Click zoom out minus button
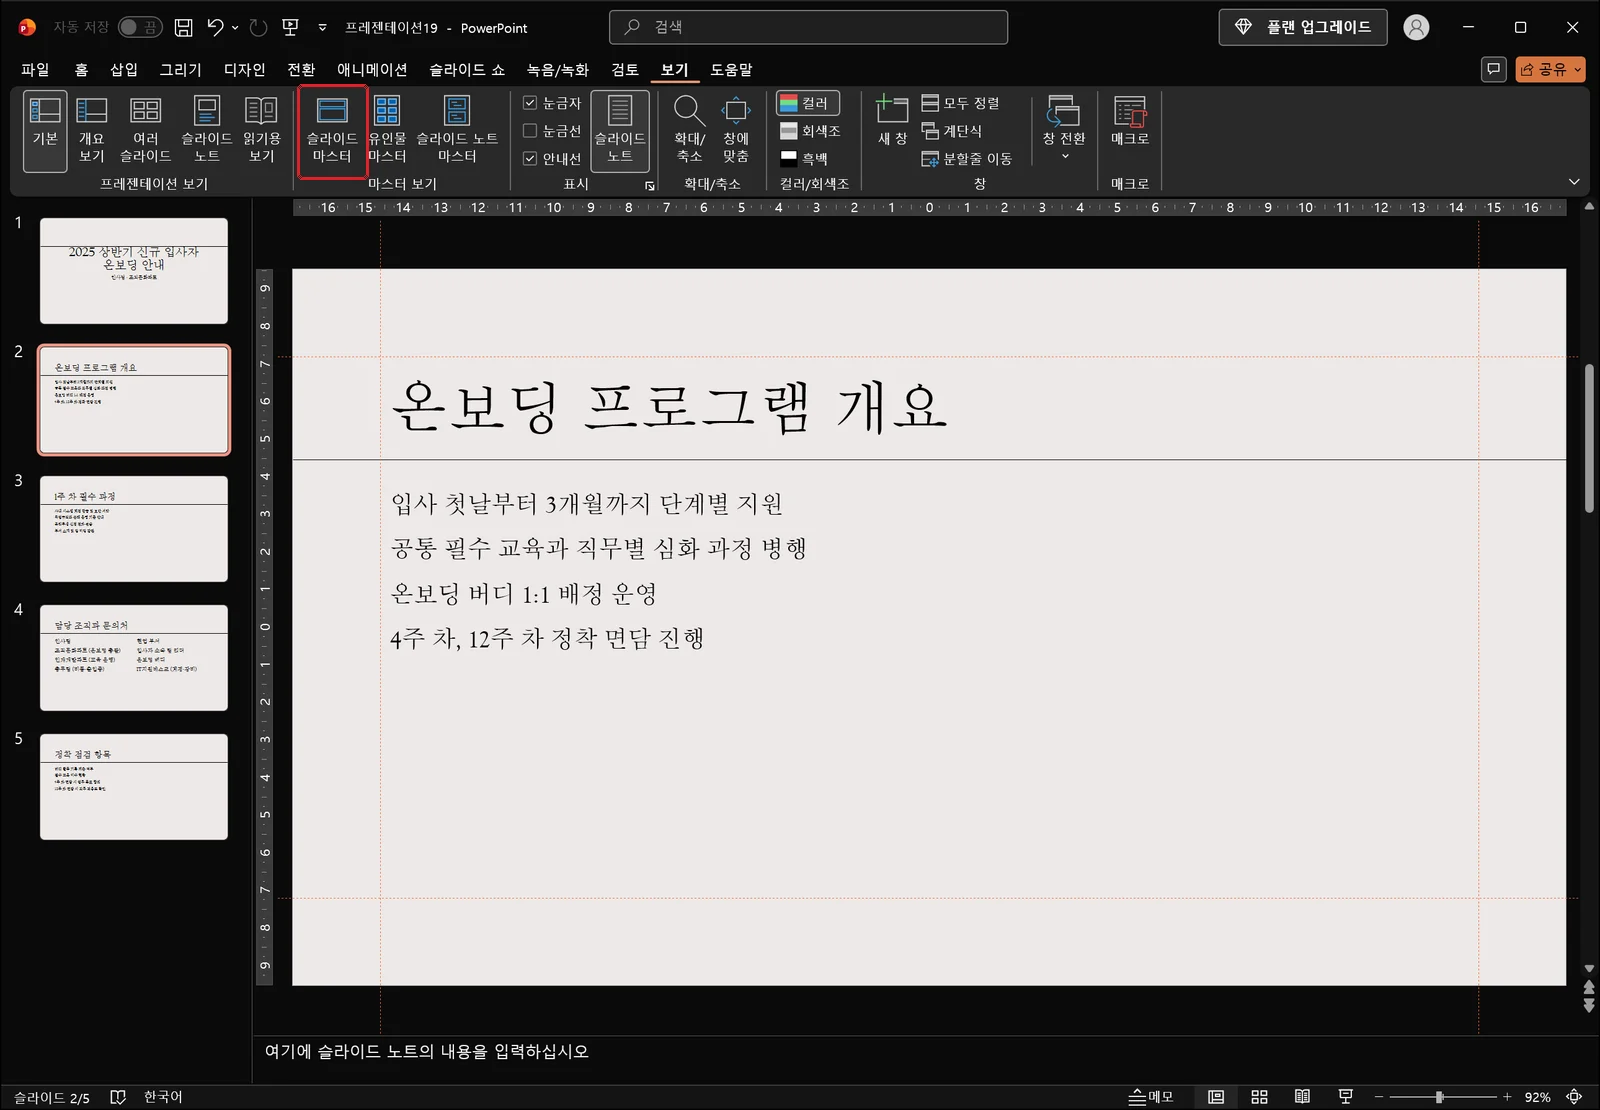 coord(1379,1097)
